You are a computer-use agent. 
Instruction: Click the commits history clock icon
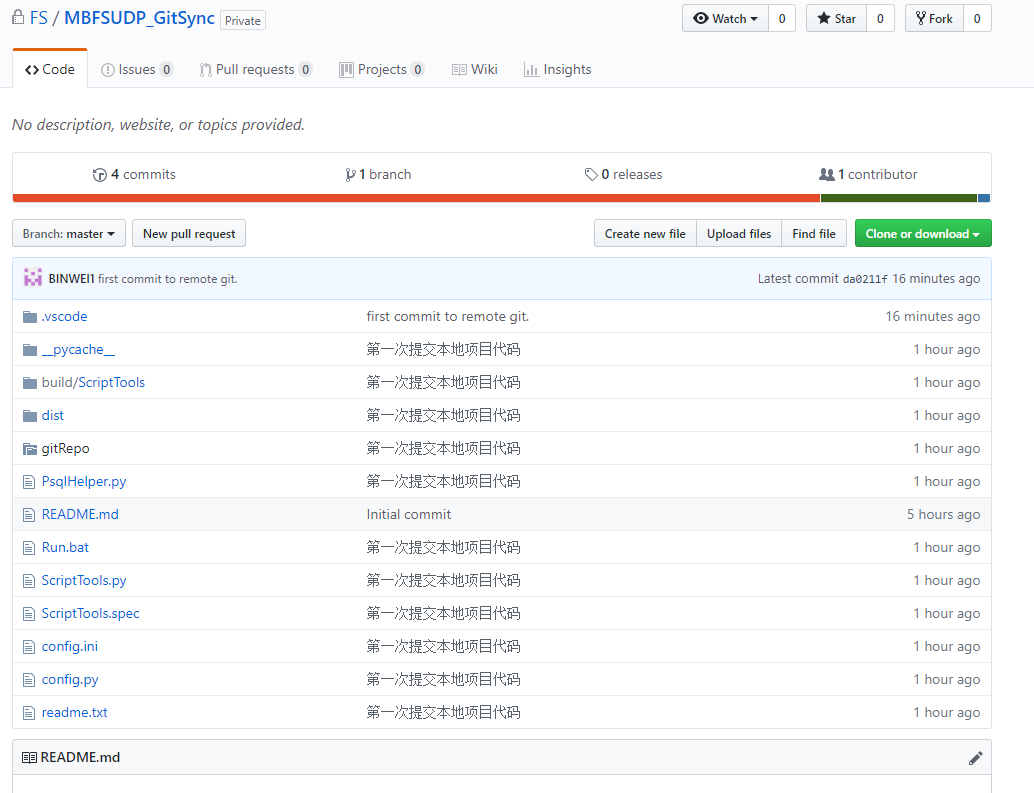pyautogui.click(x=100, y=175)
